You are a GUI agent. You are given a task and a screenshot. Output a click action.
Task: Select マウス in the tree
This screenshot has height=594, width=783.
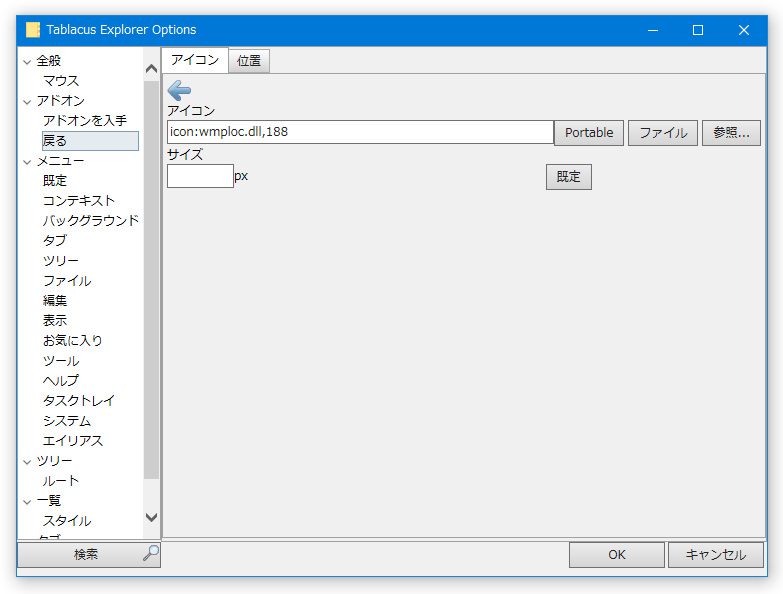(x=61, y=81)
